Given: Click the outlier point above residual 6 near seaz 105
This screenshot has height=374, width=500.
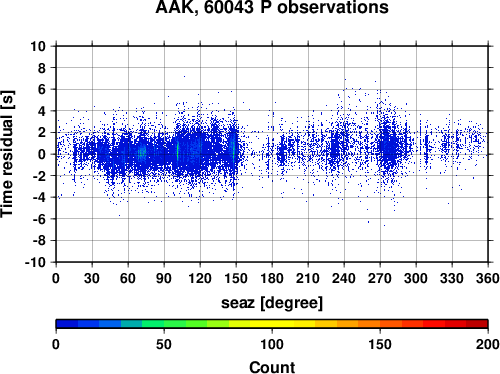Looking at the screenshot, I should [184, 76].
